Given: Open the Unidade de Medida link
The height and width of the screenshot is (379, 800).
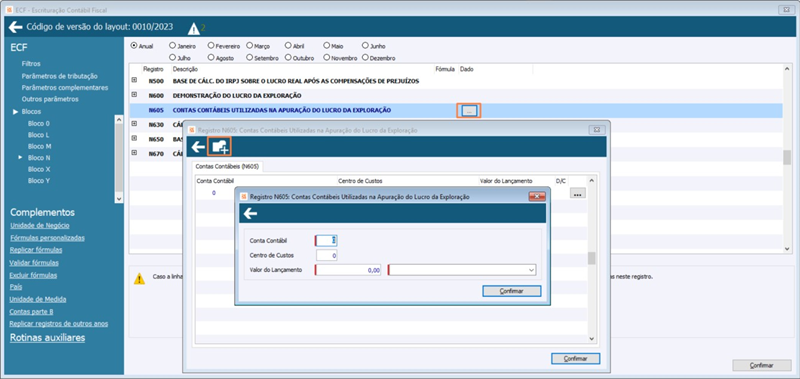Looking at the screenshot, I should coord(38,299).
